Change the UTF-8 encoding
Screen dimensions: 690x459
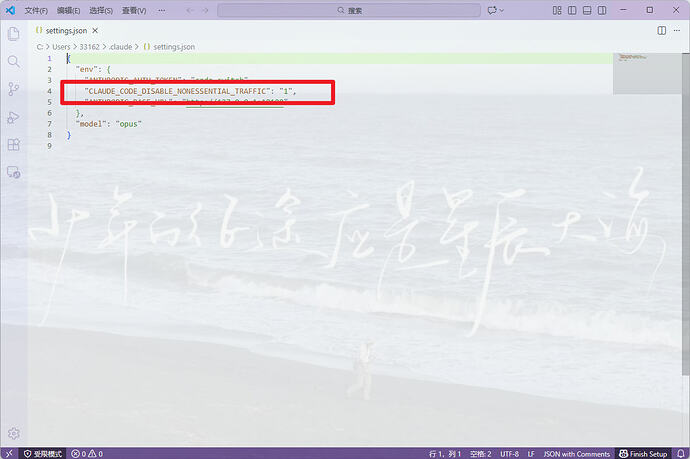tap(509, 454)
